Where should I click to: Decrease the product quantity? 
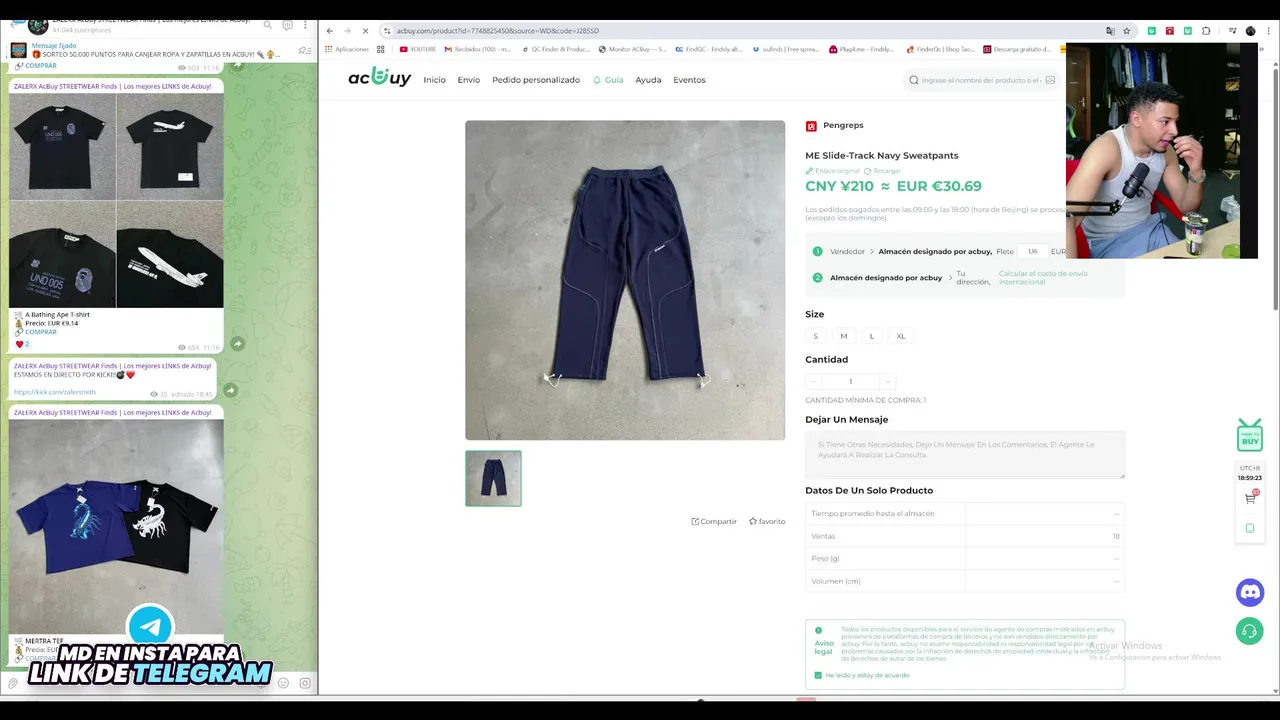coord(813,381)
